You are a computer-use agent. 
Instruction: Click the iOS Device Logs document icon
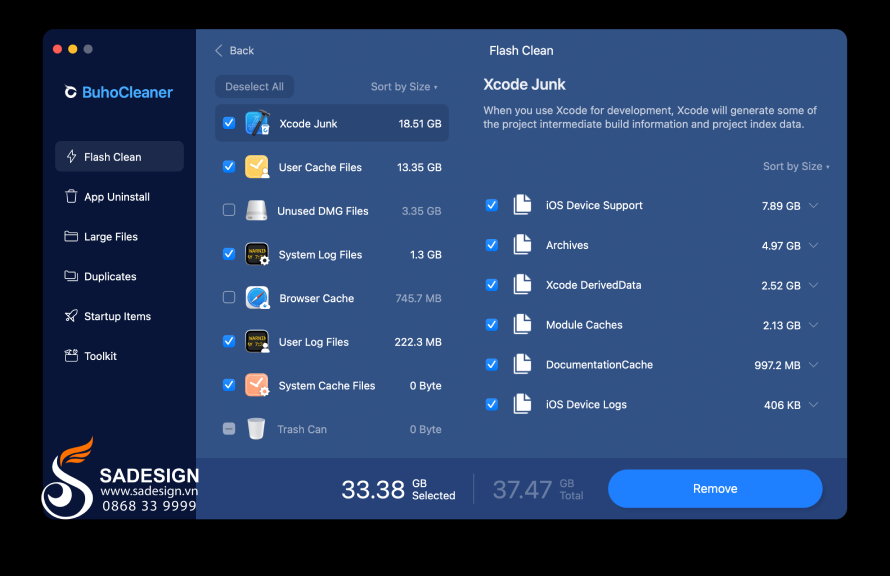(x=522, y=403)
